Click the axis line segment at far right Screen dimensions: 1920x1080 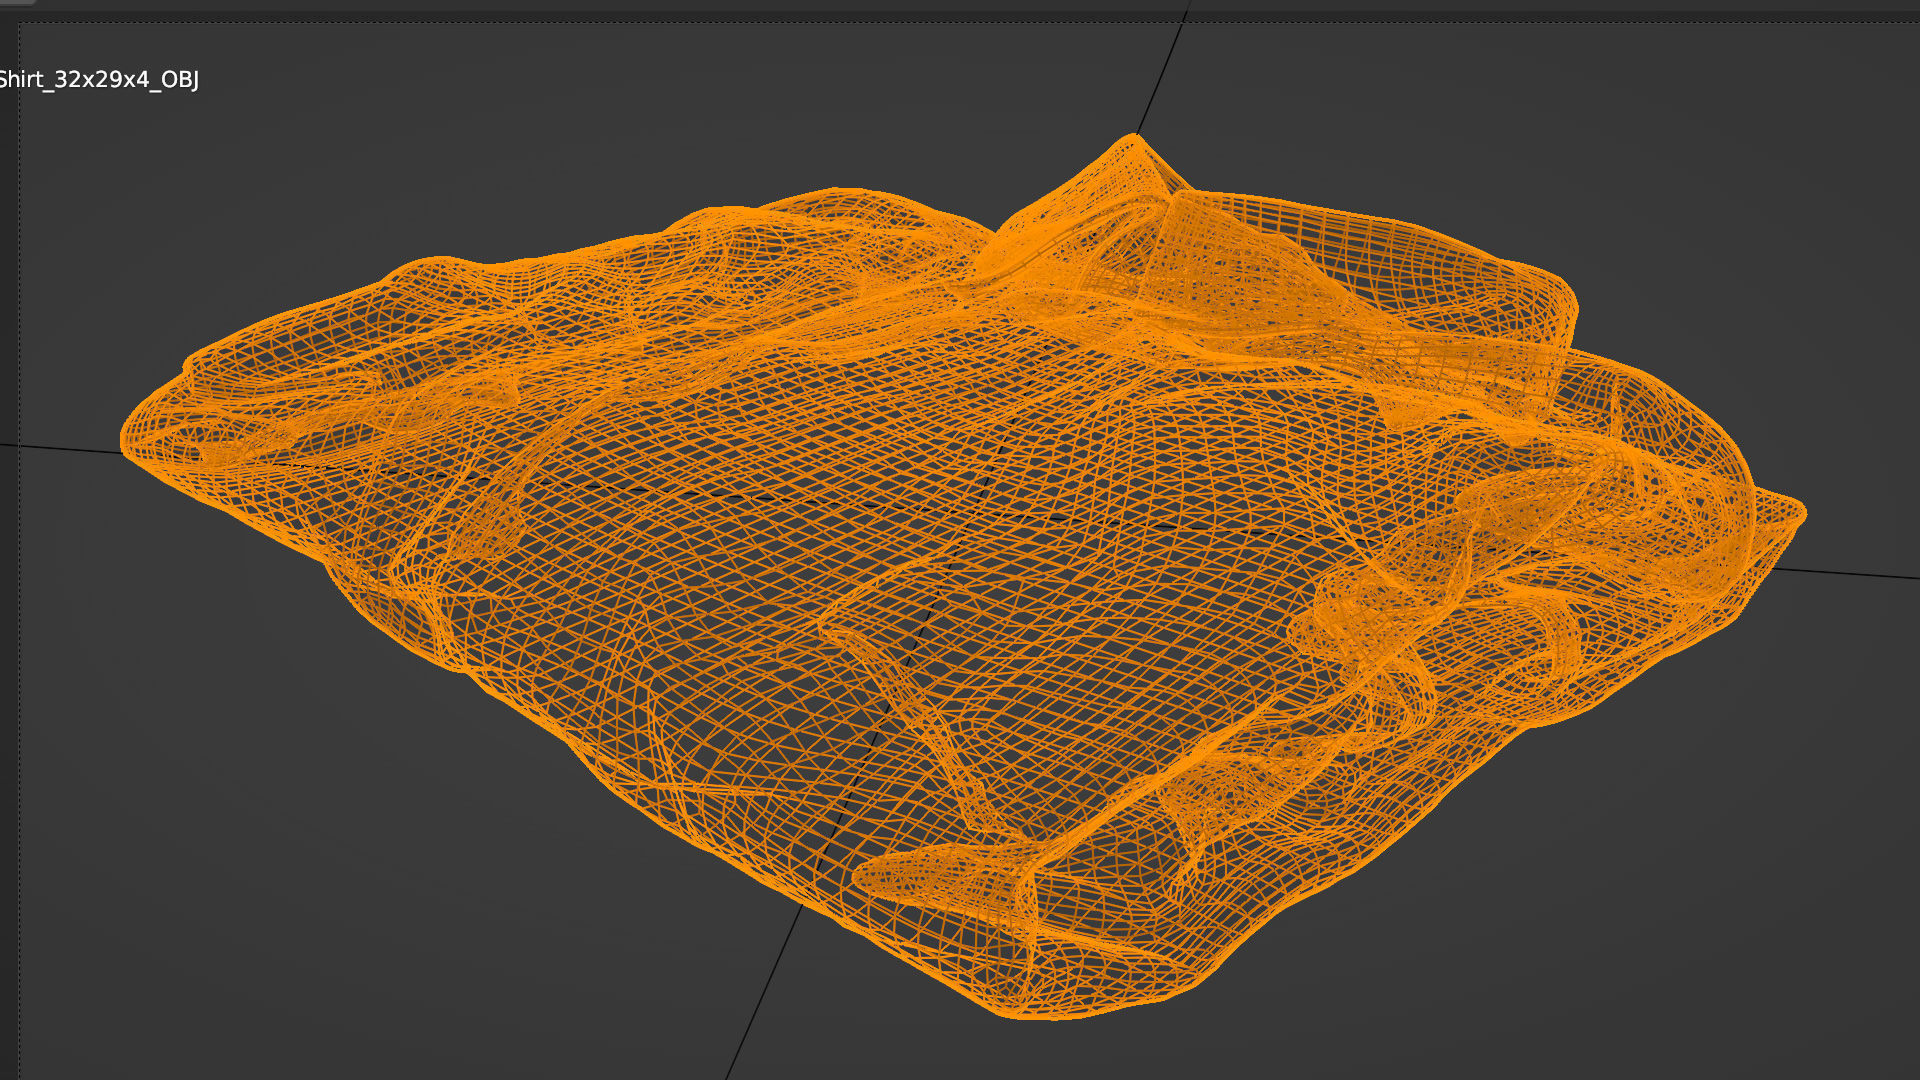pos(1850,573)
